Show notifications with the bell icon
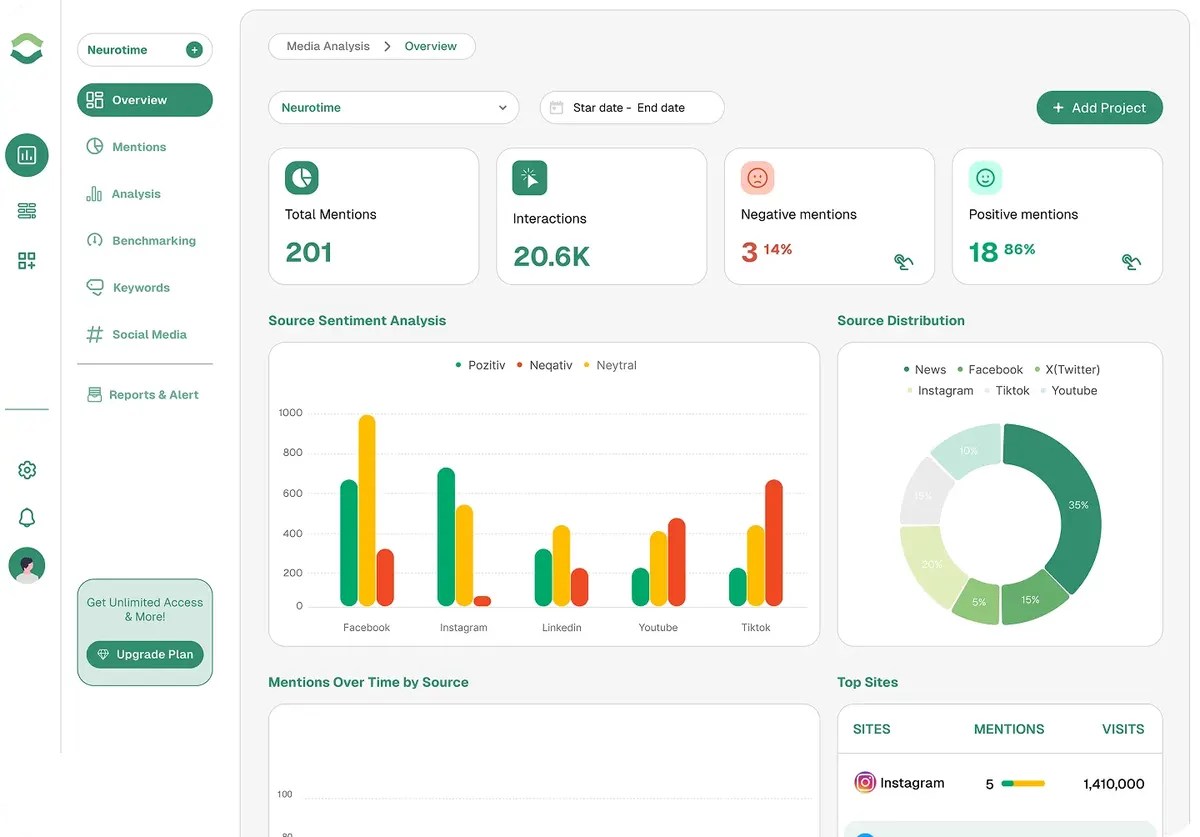This screenshot has width=1200, height=837. tap(27, 517)
